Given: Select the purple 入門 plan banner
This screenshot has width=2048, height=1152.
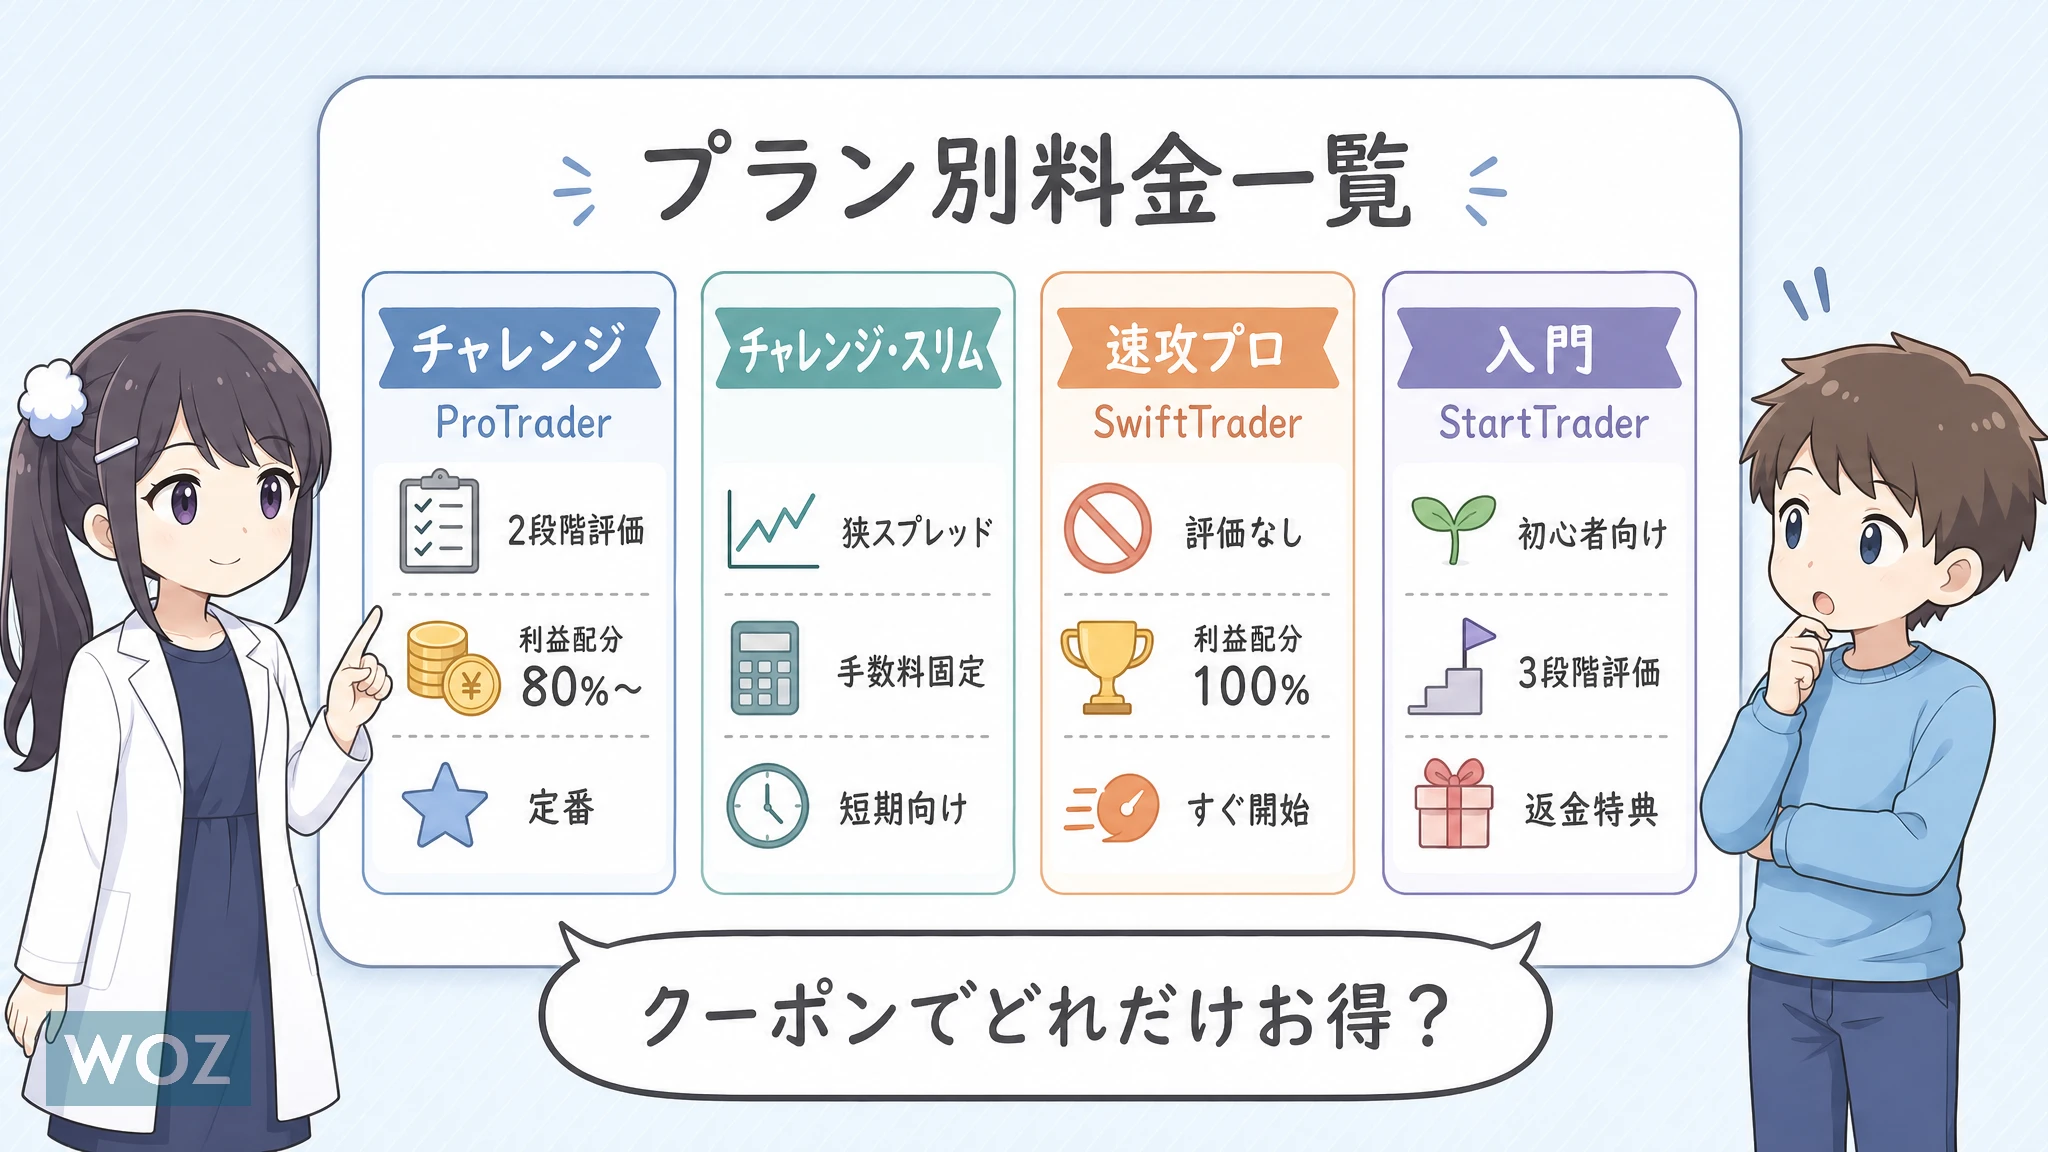Looking at the screenshot, I should coord(1538,349).
